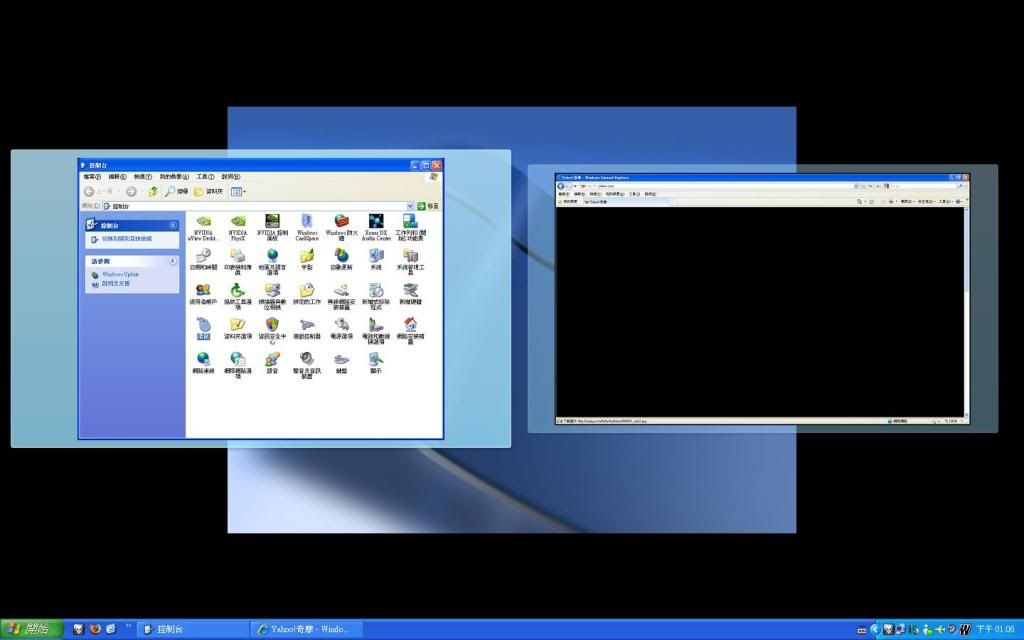Viewport: 1024px width, 640px height.
Task: Open the 工具(T) menu in Control Panel
Action: pyautogui.click(x=205, y=177)
